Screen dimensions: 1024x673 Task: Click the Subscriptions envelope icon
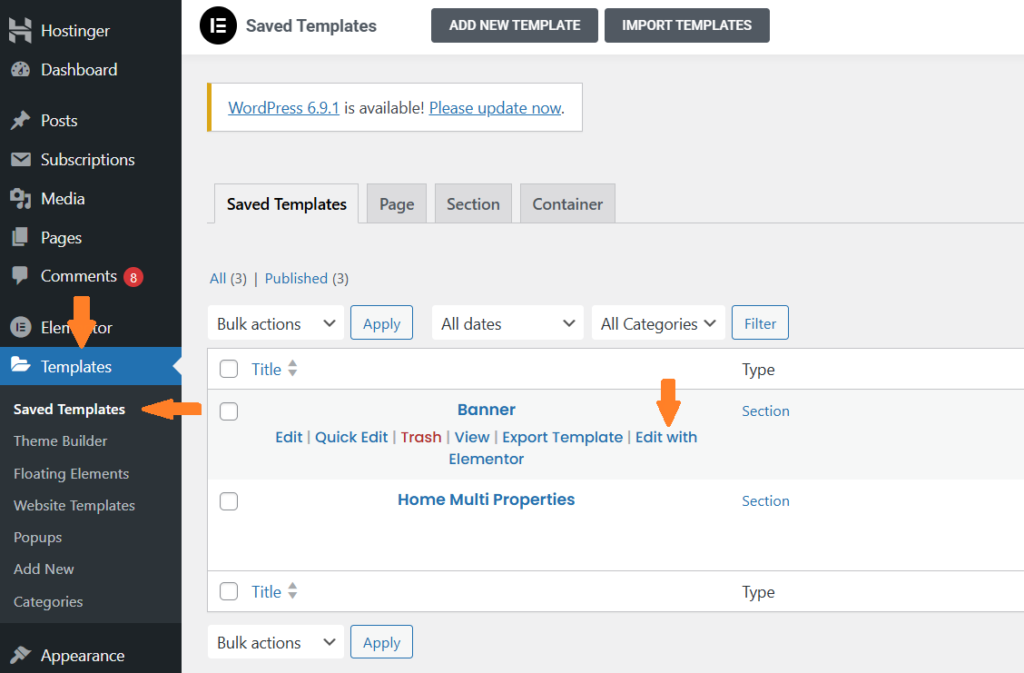[20, 160]
